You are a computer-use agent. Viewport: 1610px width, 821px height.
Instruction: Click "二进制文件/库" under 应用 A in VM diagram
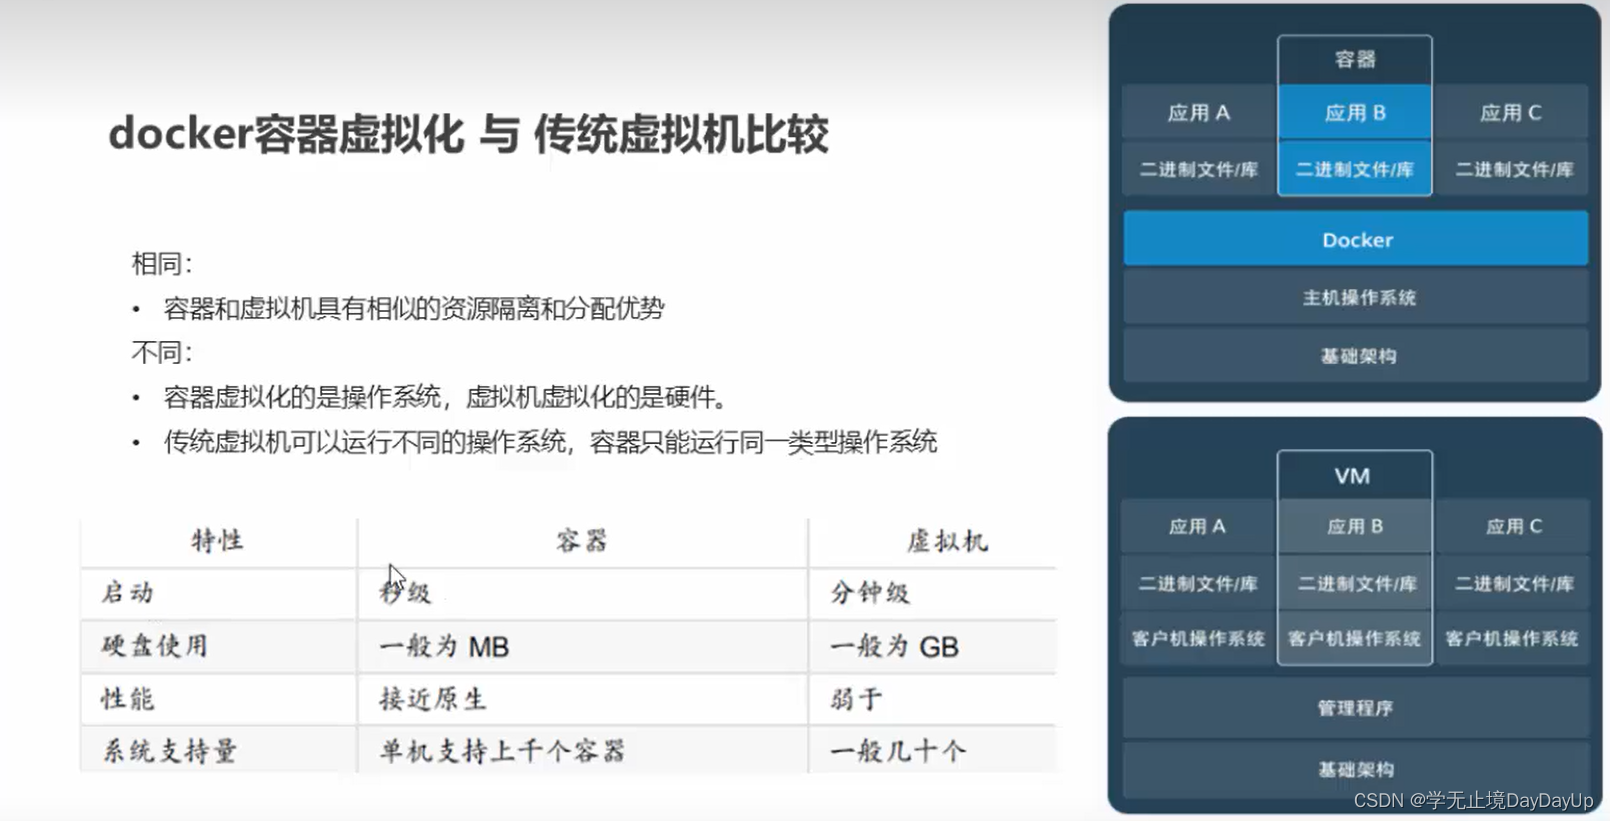[x=1198, y=583]
